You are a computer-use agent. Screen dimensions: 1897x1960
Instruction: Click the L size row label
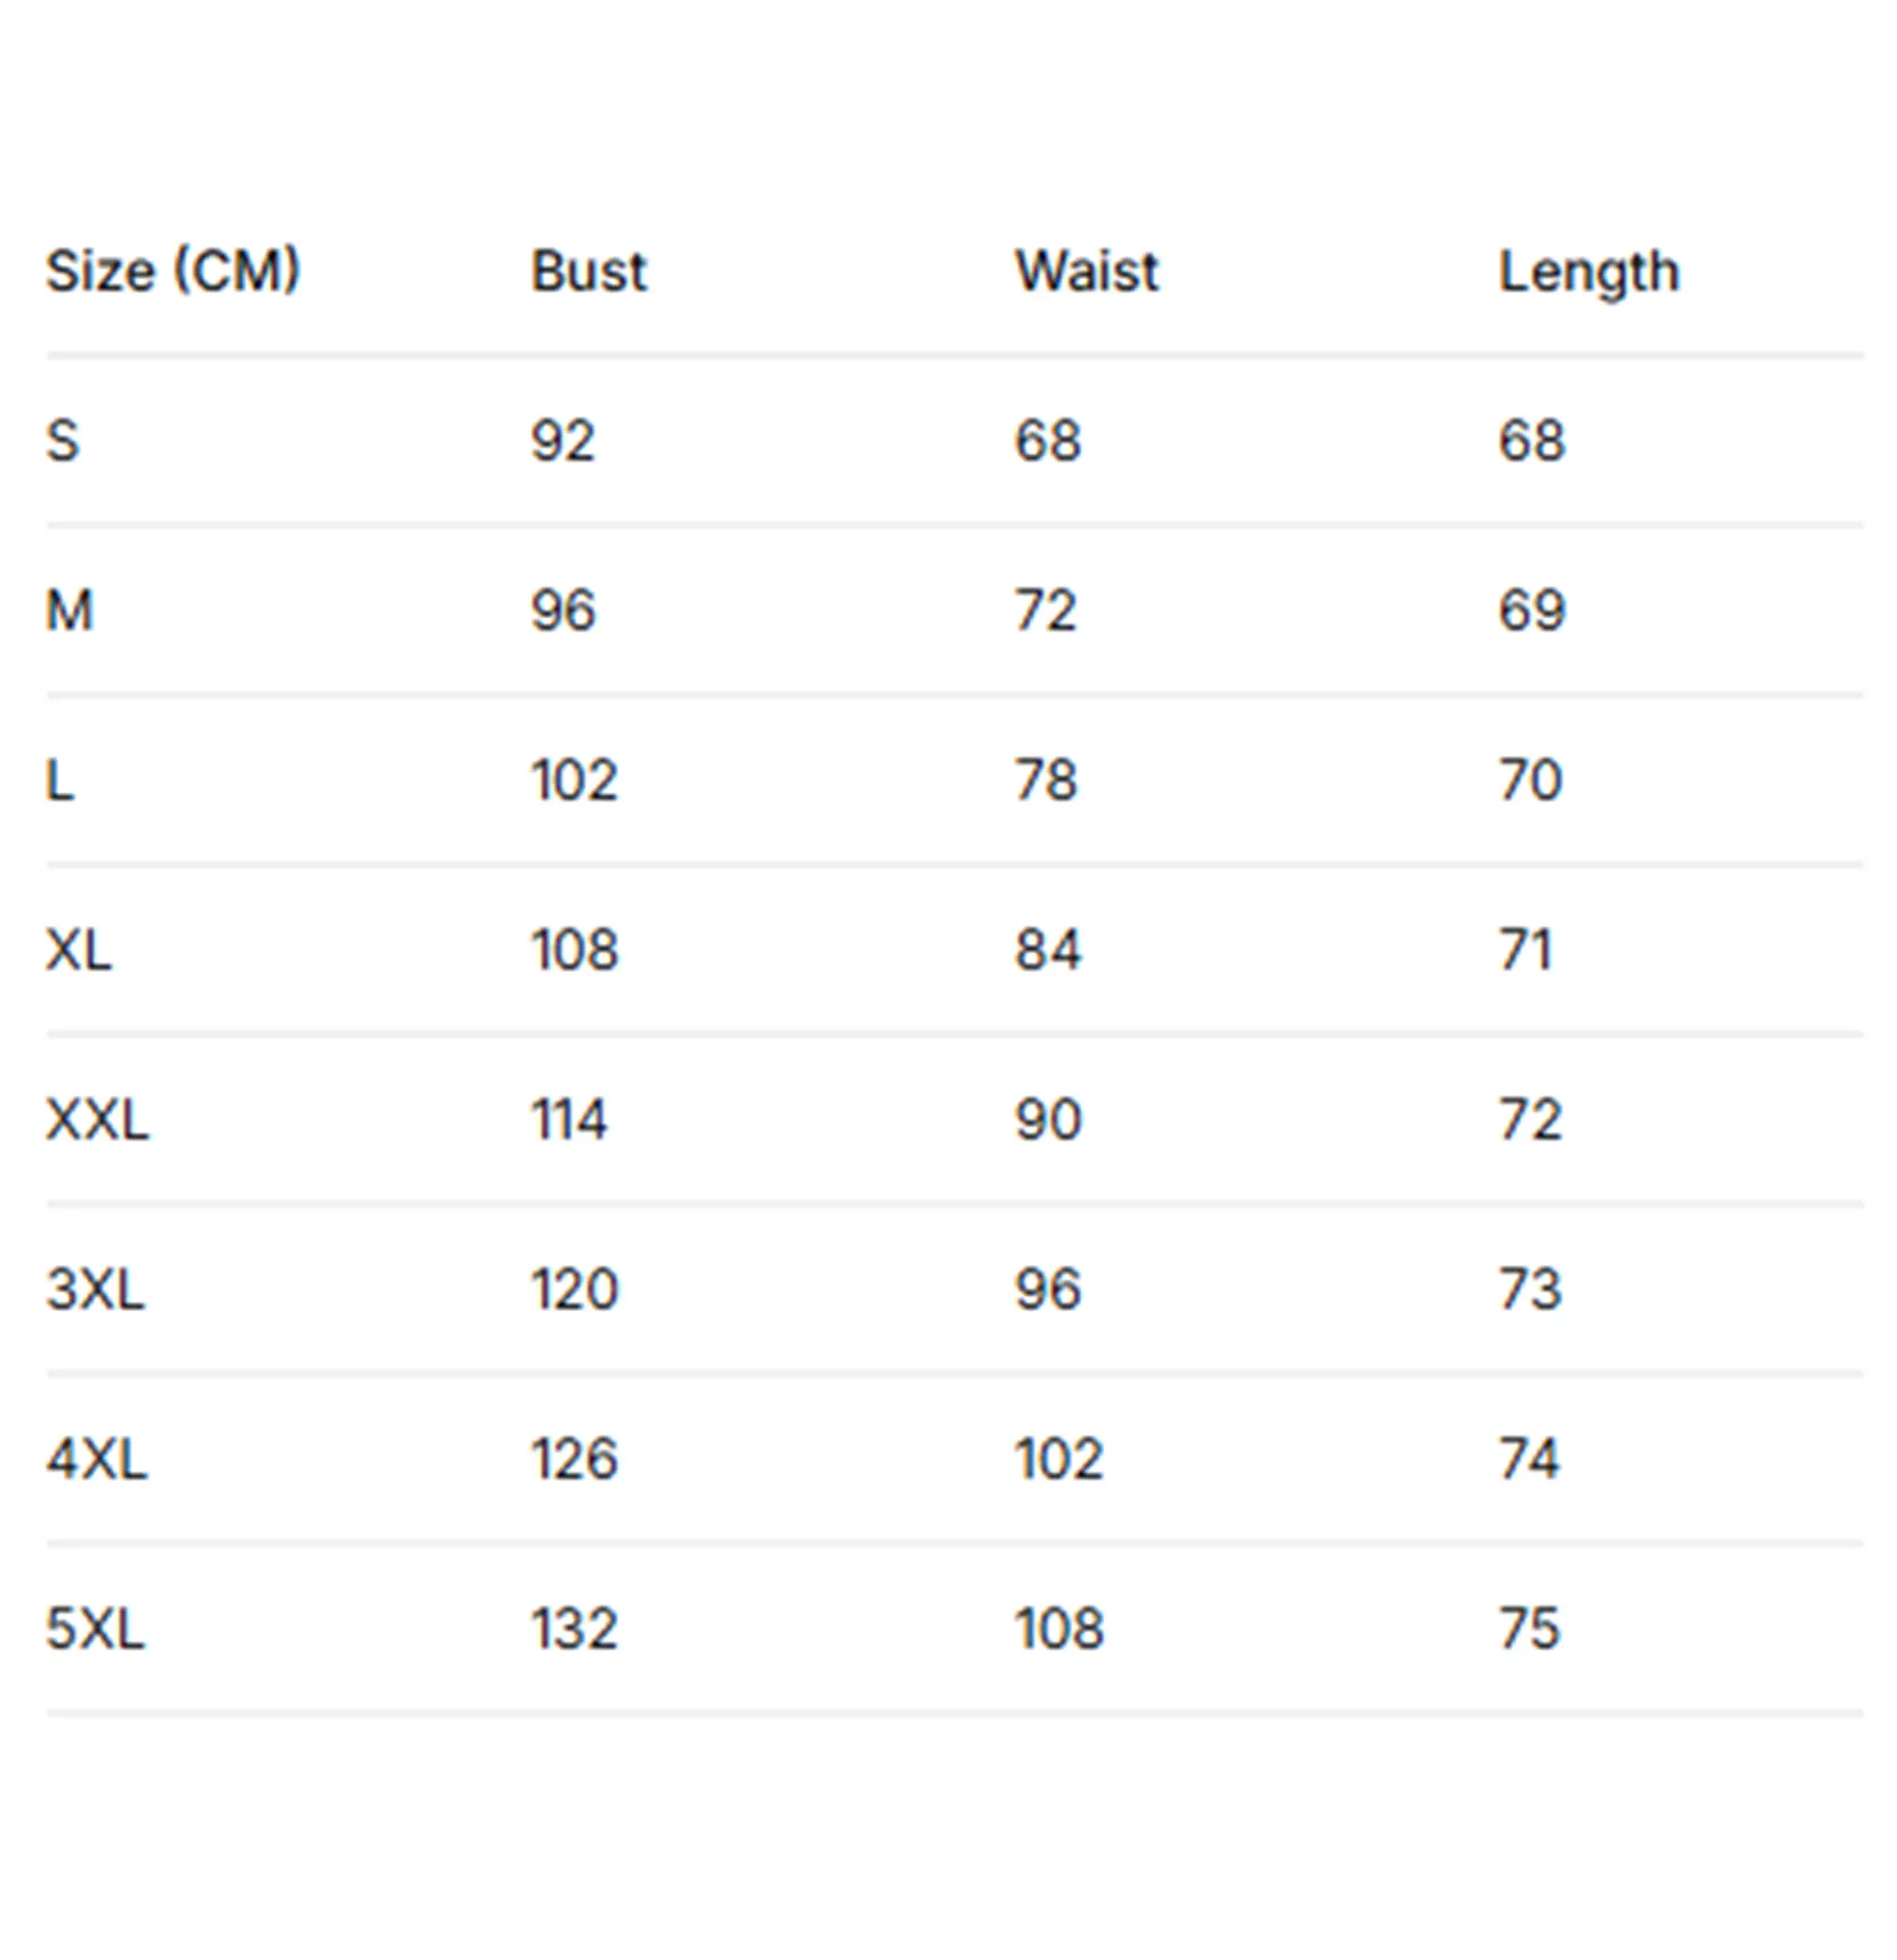click(60, 780)
